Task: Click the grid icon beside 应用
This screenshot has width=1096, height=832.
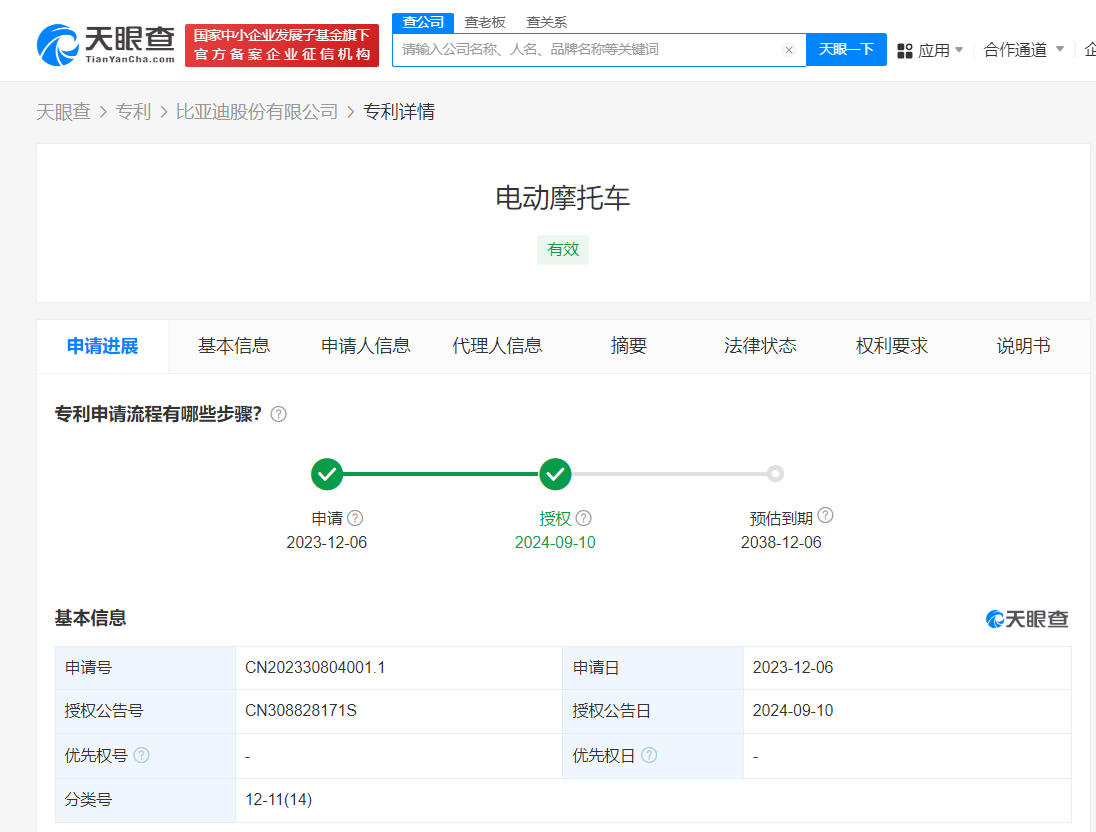Action: [903, 49]
